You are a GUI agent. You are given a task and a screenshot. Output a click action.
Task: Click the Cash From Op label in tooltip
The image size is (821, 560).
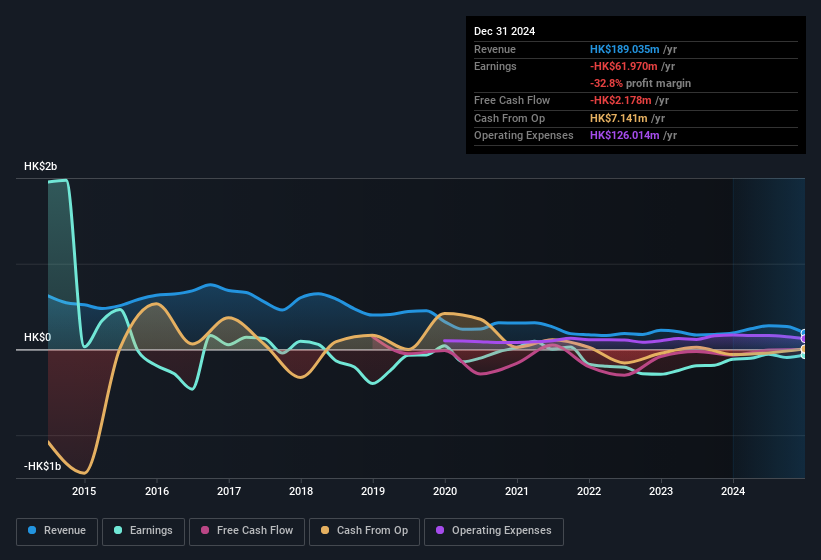509,118
